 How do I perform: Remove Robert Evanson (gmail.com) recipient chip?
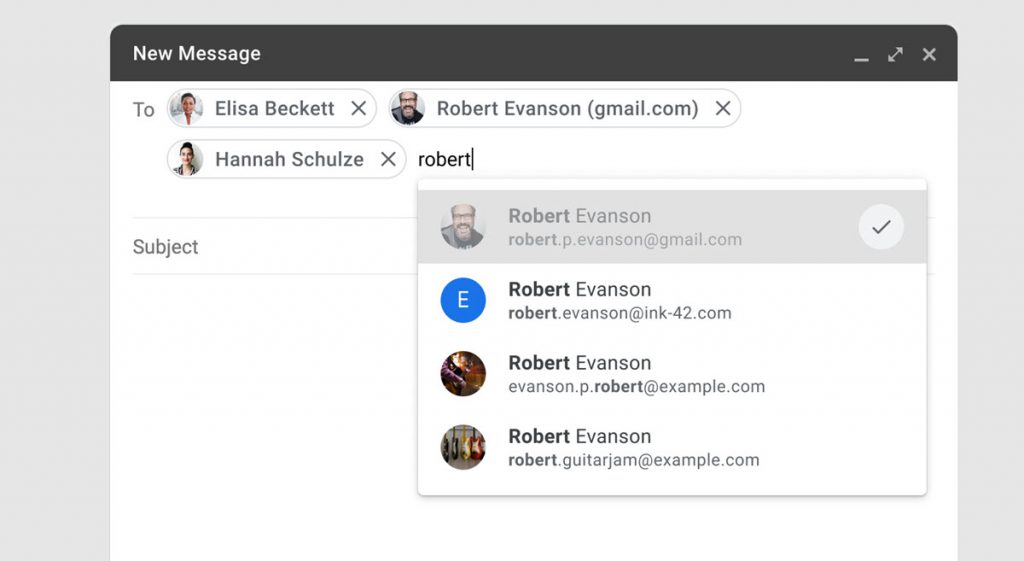pos(722,108)
